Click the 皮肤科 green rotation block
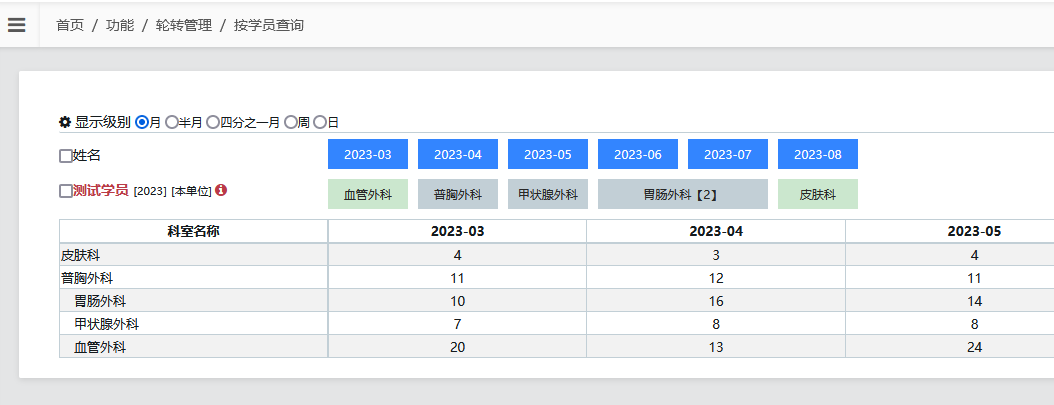Viewport: 1054px width, 405px height. [818, 194]
